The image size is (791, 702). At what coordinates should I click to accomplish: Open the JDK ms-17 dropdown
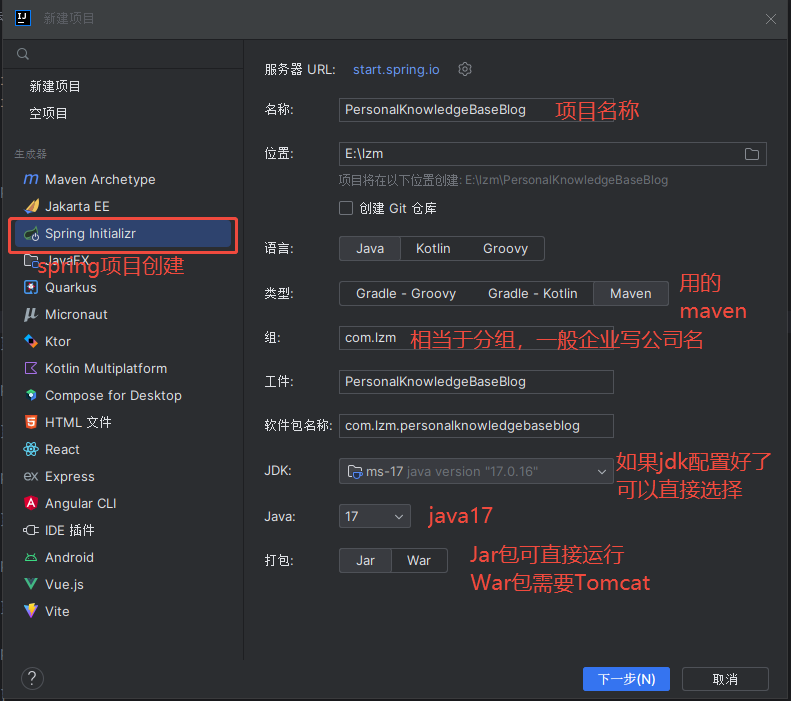[476, 471]
